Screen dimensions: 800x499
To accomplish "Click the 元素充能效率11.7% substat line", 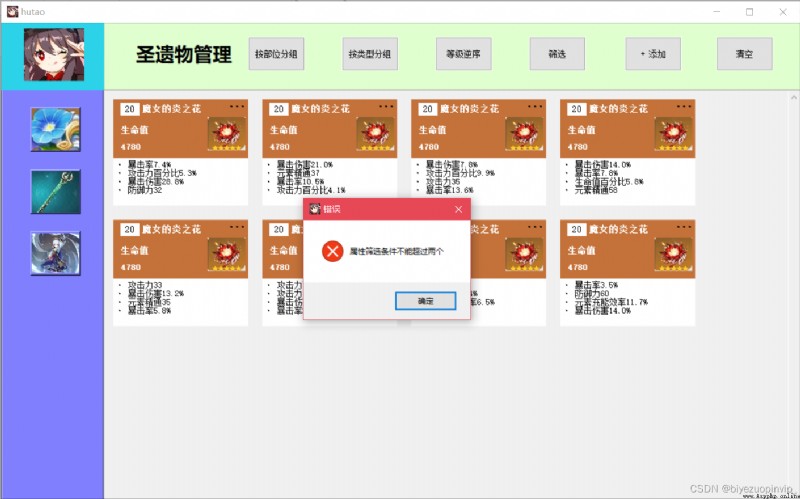I will pos(611,302).
